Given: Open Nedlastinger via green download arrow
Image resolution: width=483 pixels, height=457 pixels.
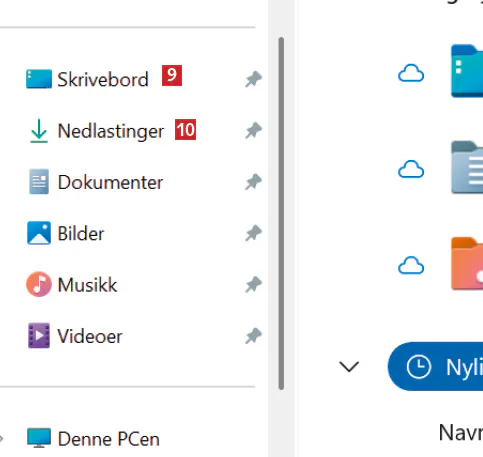Looking at the screenshot, I should pos(39,131).
